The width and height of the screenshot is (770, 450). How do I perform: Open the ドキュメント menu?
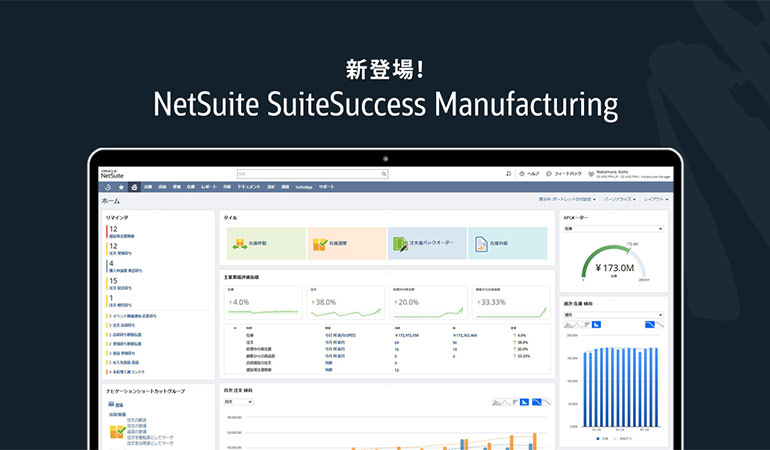(x=249, y=187)
